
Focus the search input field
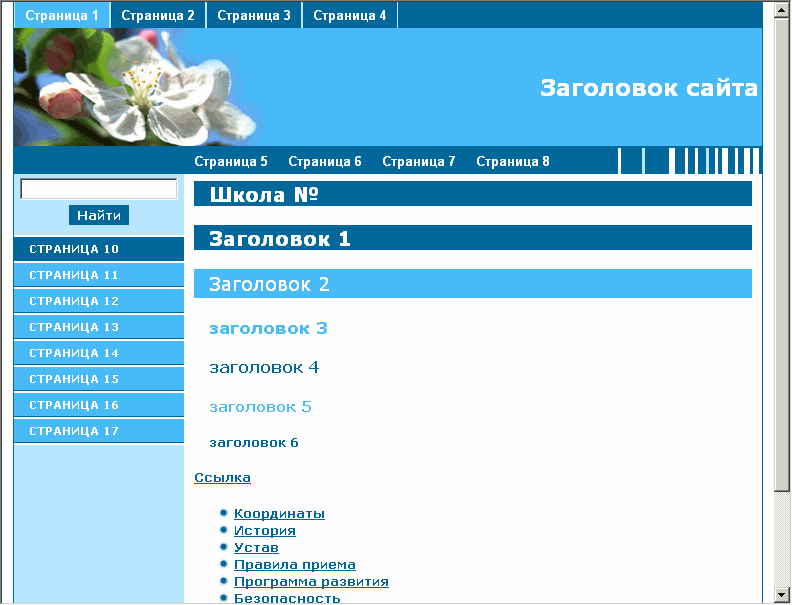98,189
